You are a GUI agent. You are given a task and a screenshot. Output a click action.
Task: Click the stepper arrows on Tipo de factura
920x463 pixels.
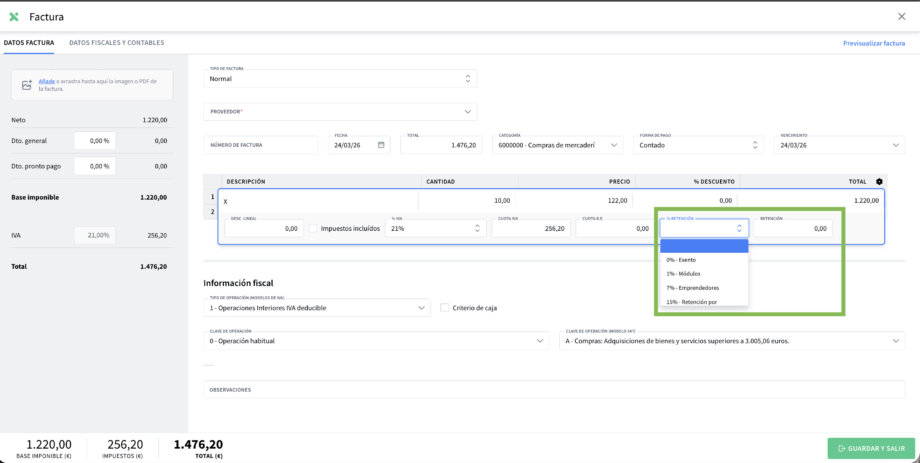click(x=468, y=78)
